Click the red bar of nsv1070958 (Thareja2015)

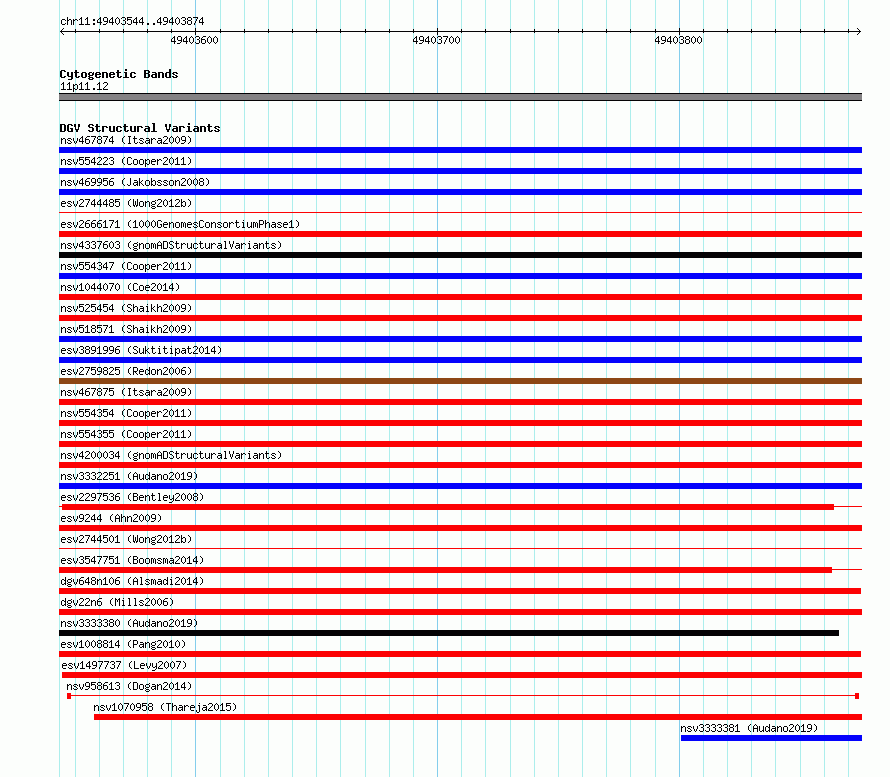[x=478, y=717]
